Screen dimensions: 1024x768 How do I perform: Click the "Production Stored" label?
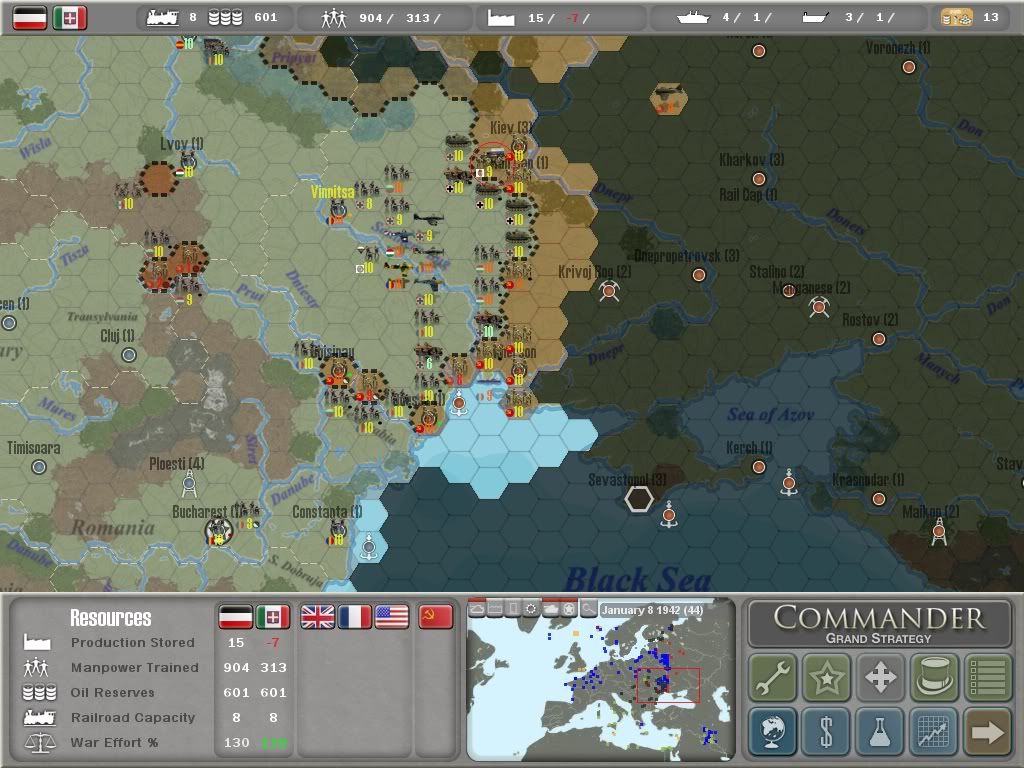pos(133,643)
